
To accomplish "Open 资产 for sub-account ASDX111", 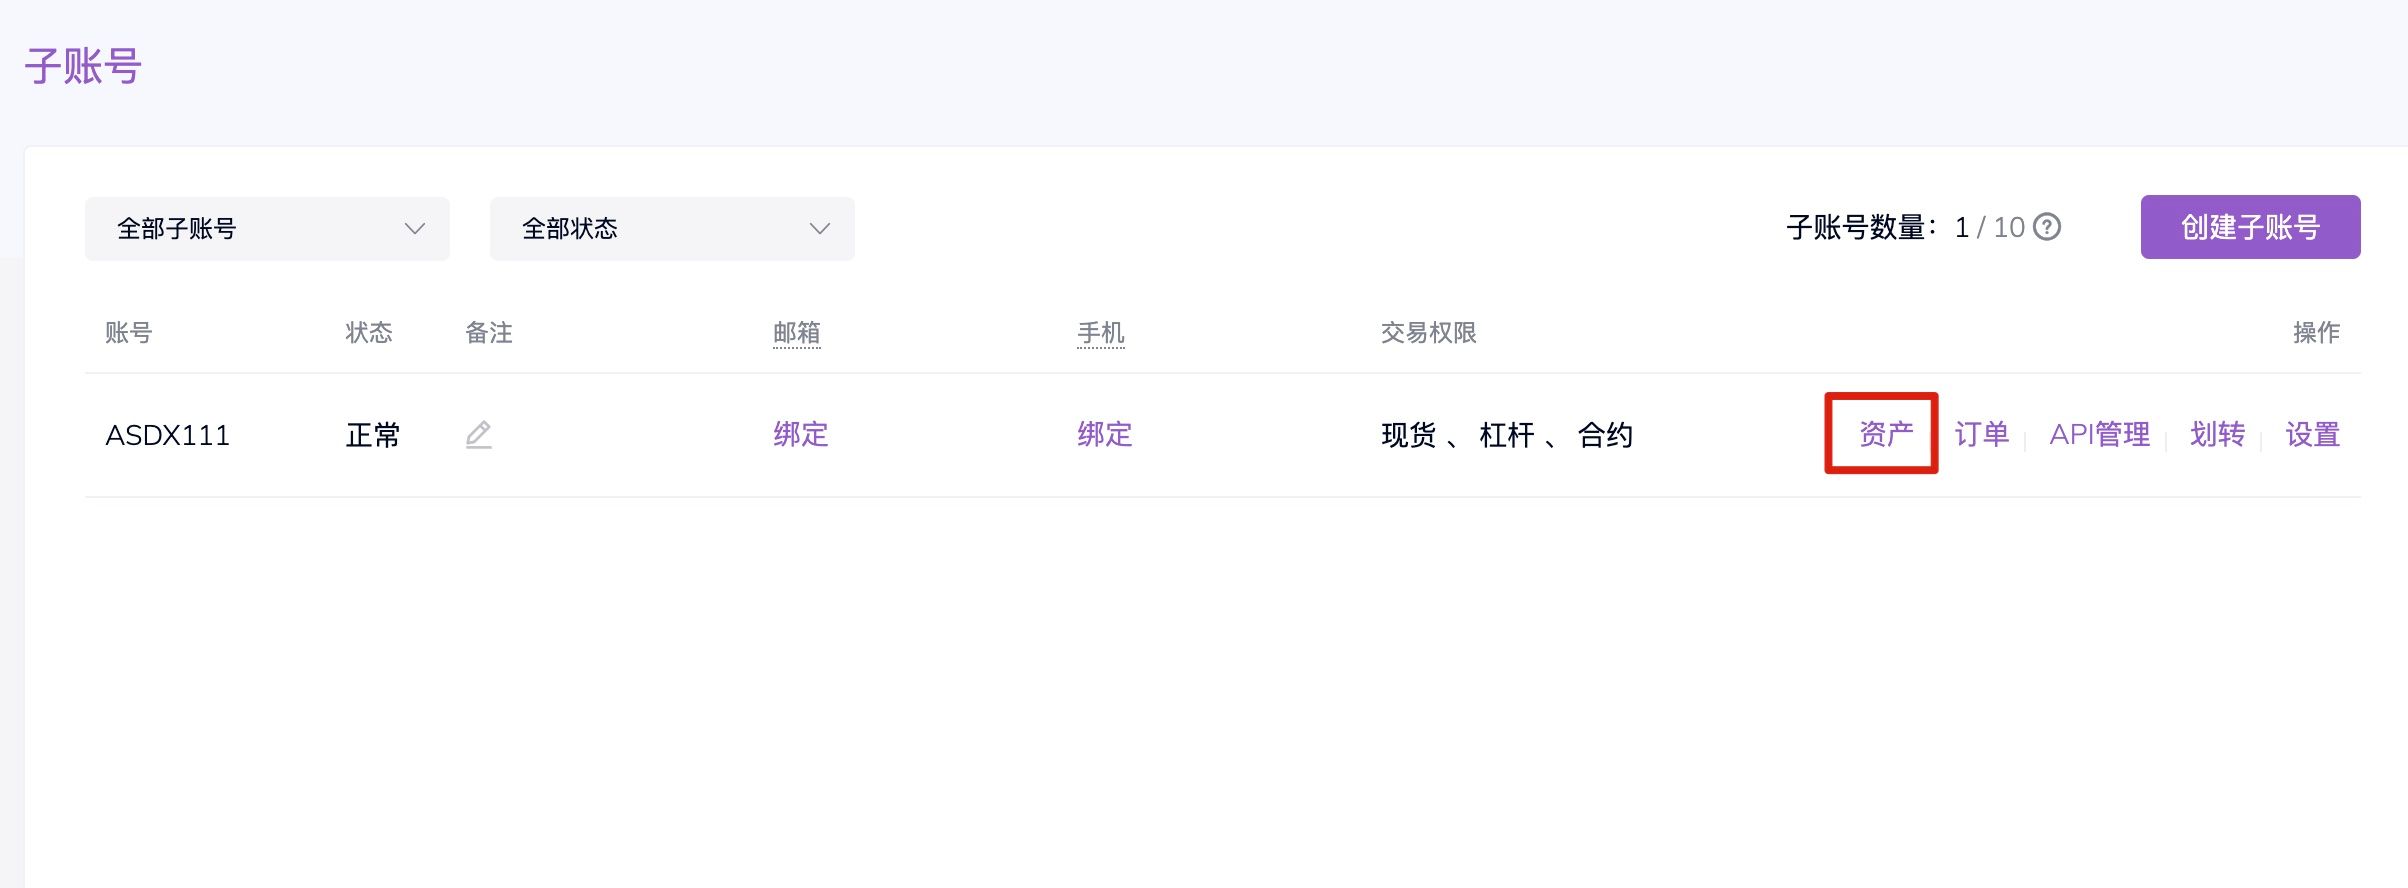I will click(x=1885, y=434).
